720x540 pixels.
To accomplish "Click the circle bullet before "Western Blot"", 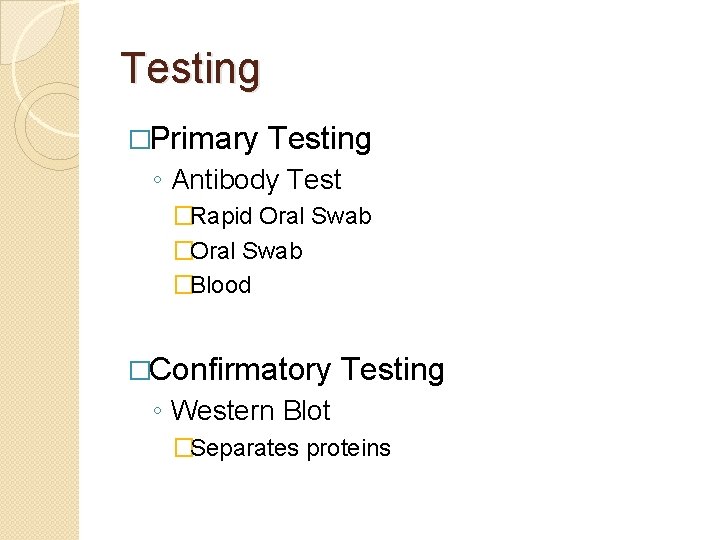I will click(159, 413).
